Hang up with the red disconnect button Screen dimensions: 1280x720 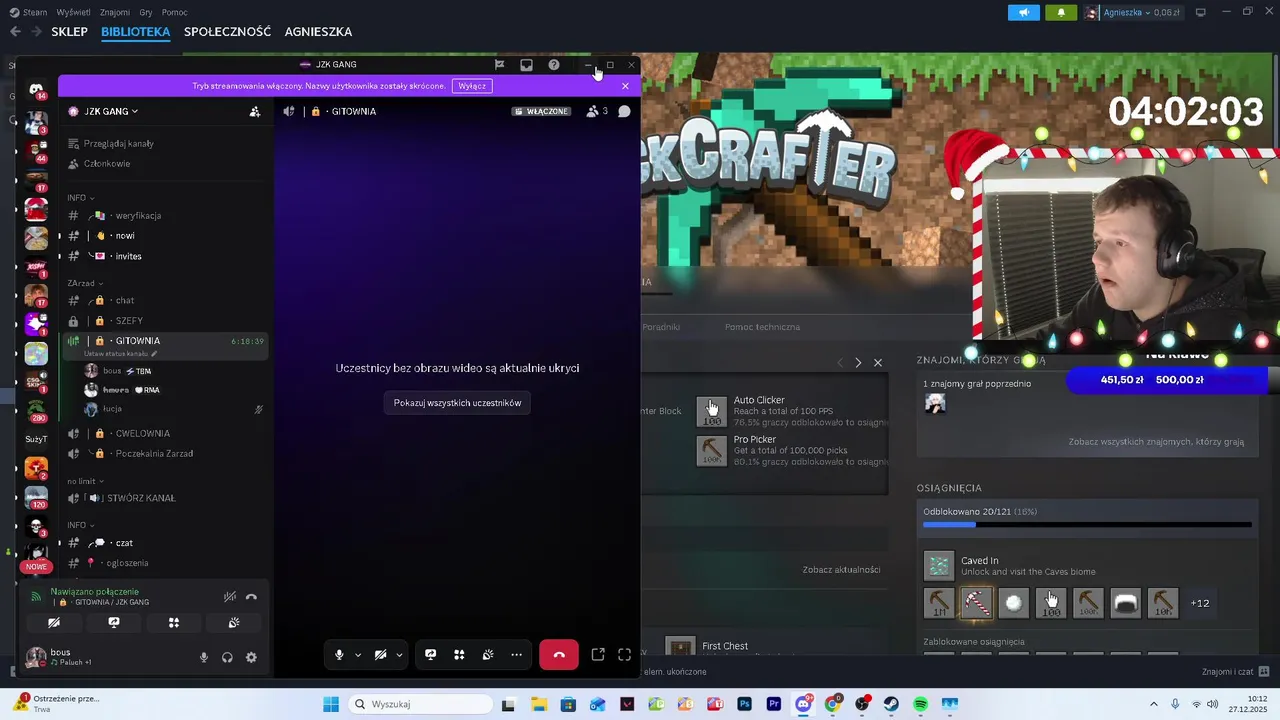[x=559, y=655]
